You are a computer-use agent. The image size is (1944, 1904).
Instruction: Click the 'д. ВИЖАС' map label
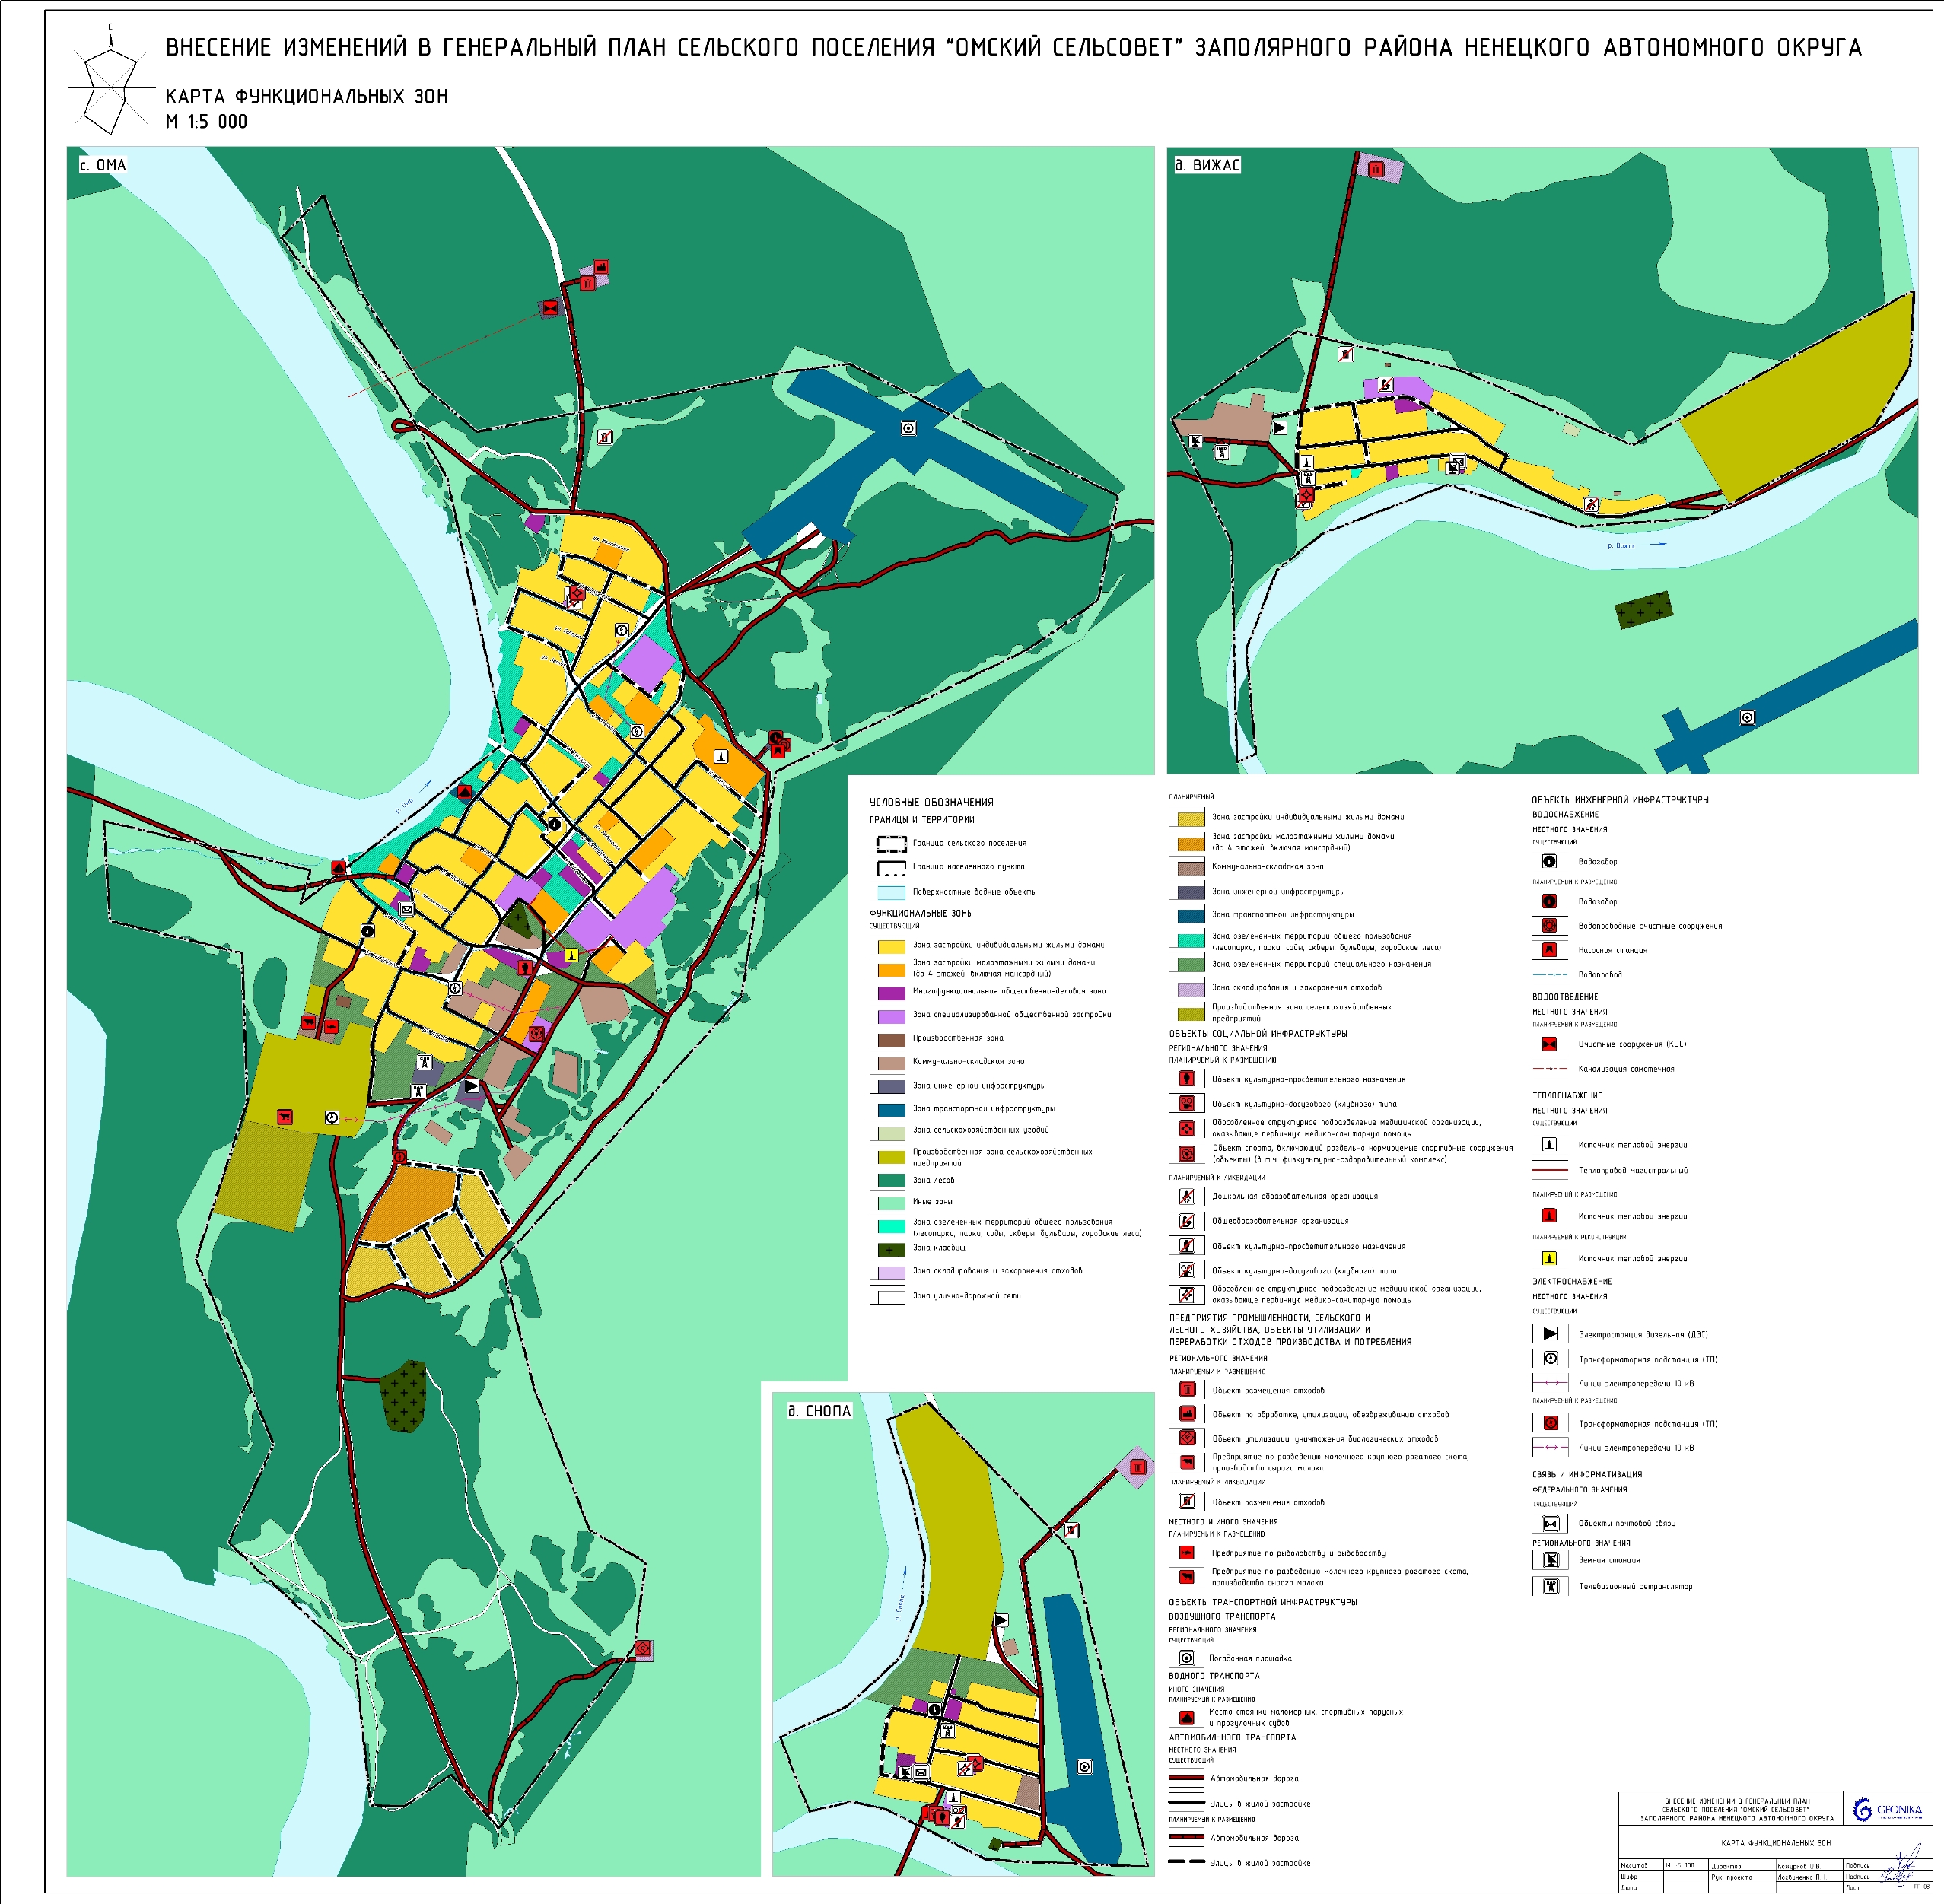pos(1207,165)
